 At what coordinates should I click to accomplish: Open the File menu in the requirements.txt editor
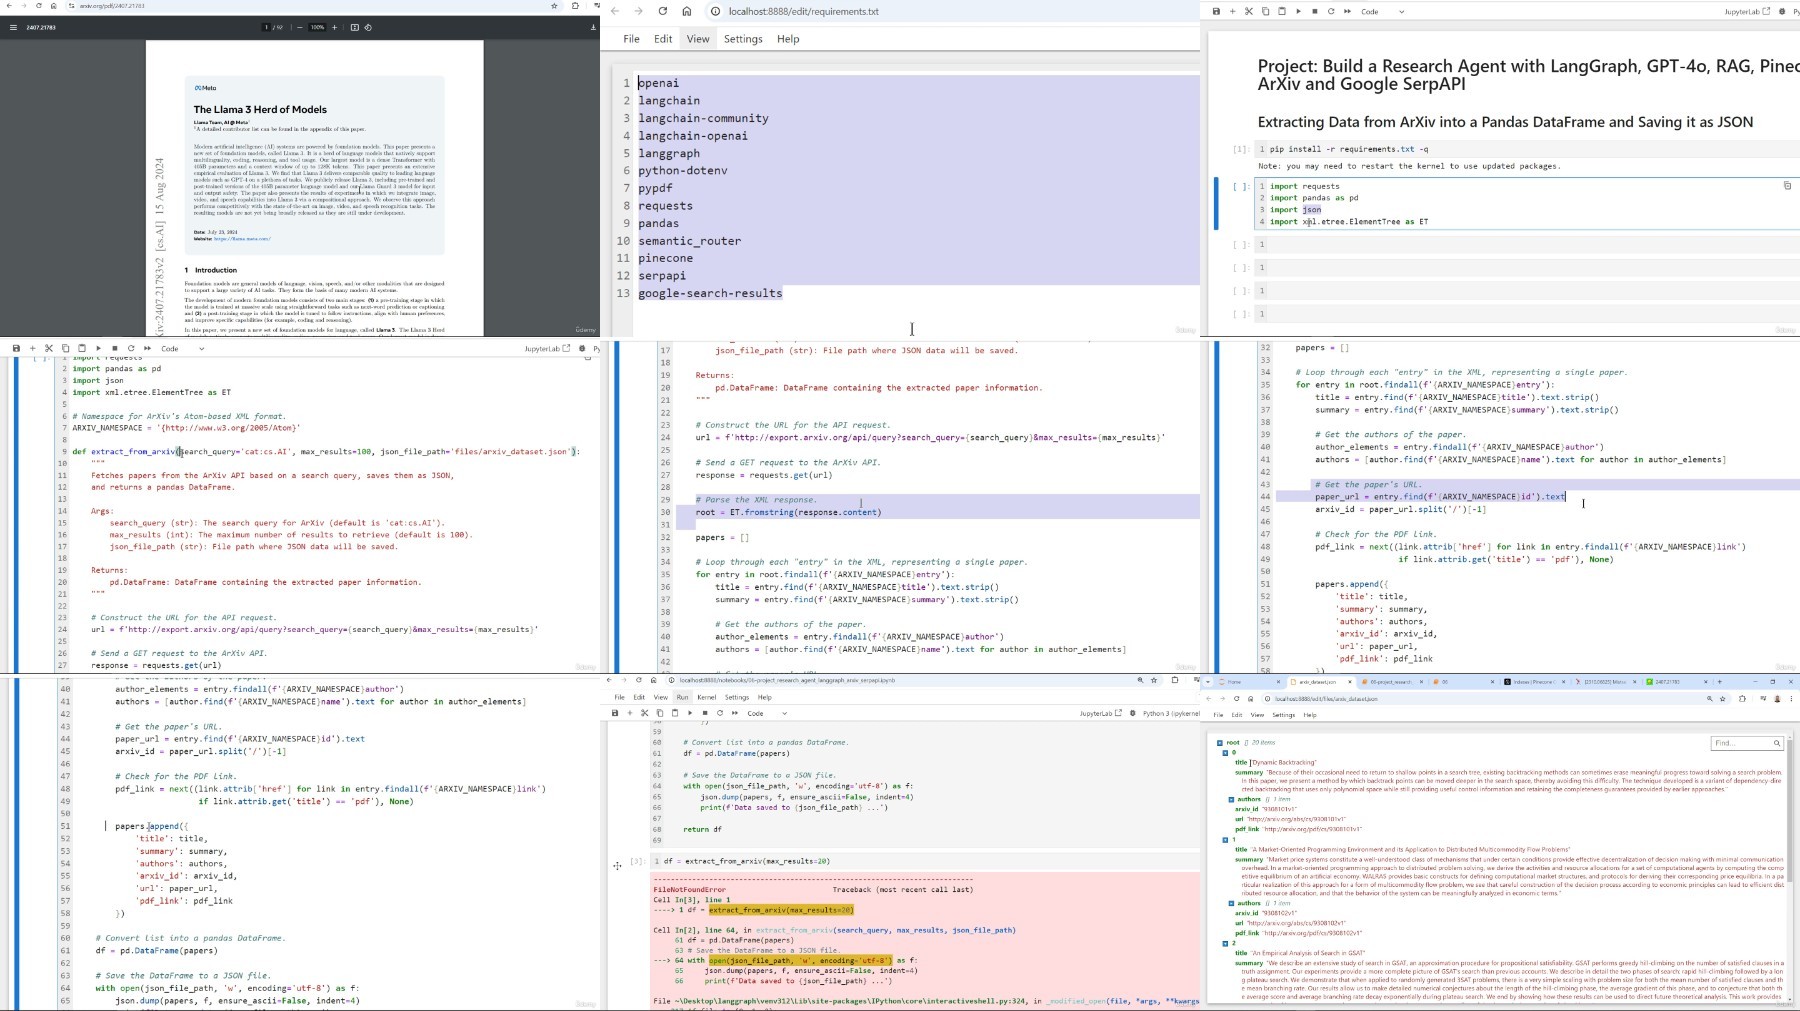631,39
